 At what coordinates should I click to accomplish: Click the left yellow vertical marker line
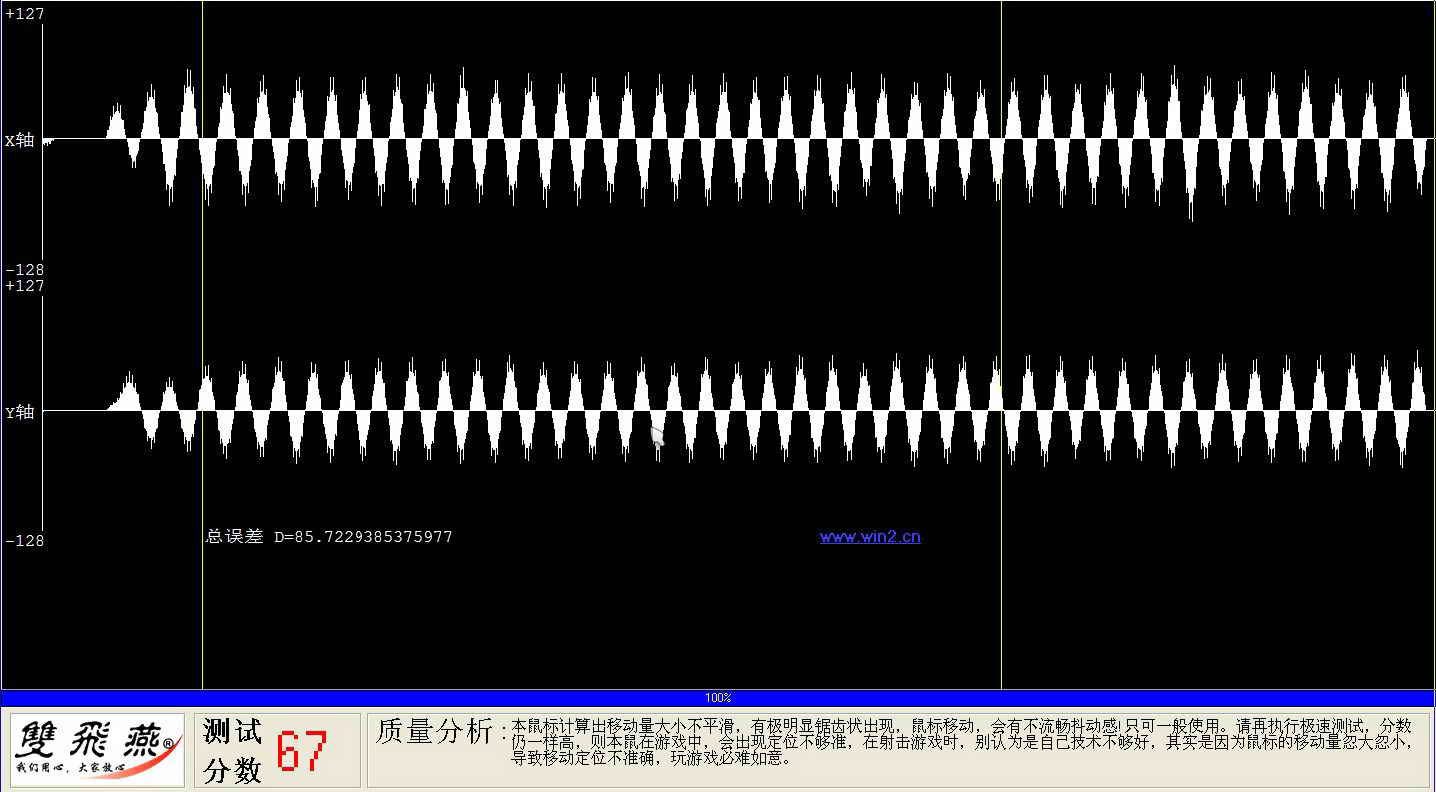click(202, 600)
